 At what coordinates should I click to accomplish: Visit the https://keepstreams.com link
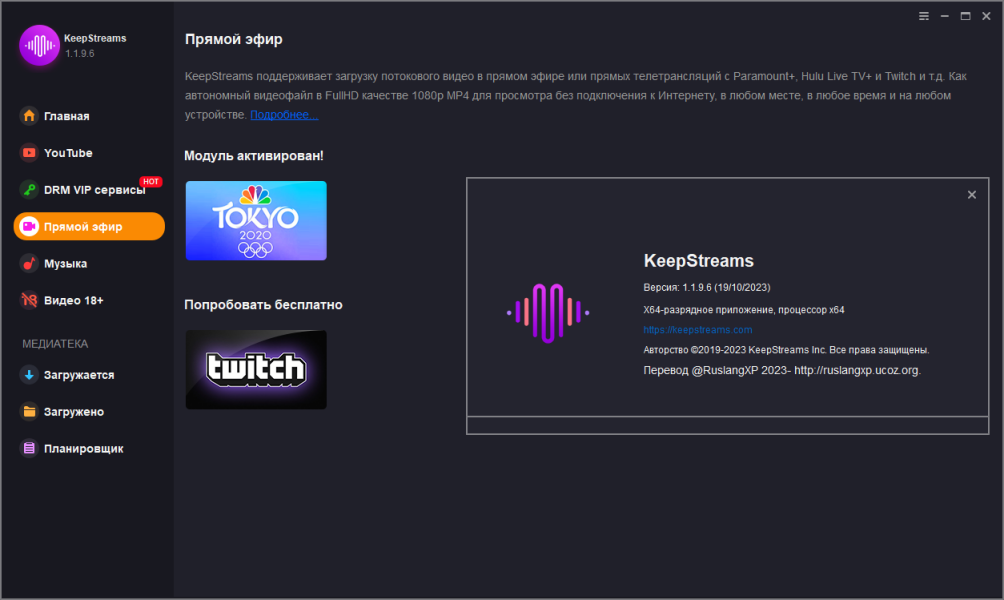[x=697, y=330]
